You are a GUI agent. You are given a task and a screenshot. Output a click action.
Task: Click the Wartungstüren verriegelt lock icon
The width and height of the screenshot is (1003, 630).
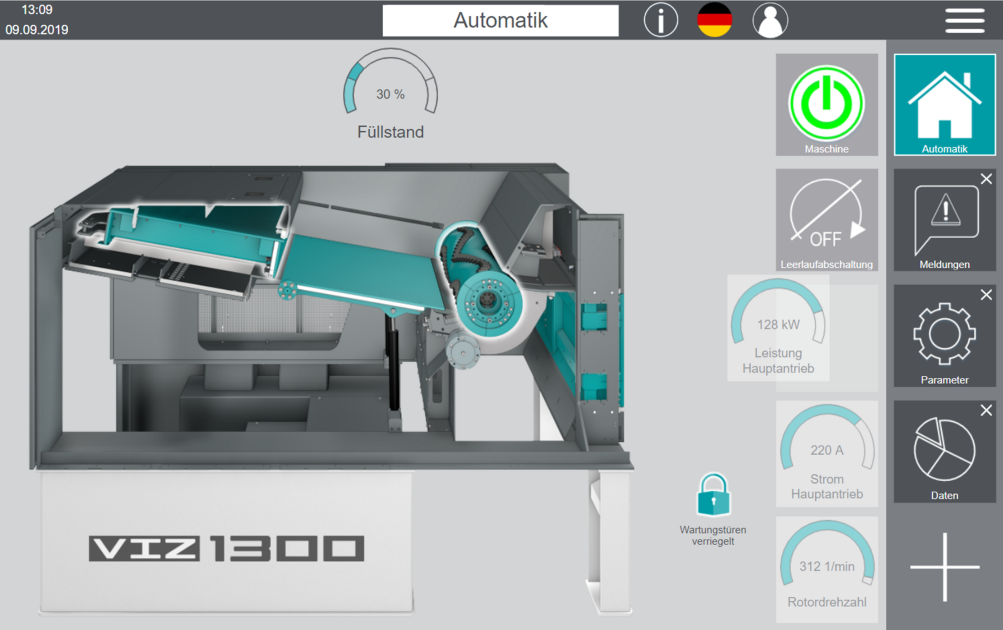click(x=714, y=492)
